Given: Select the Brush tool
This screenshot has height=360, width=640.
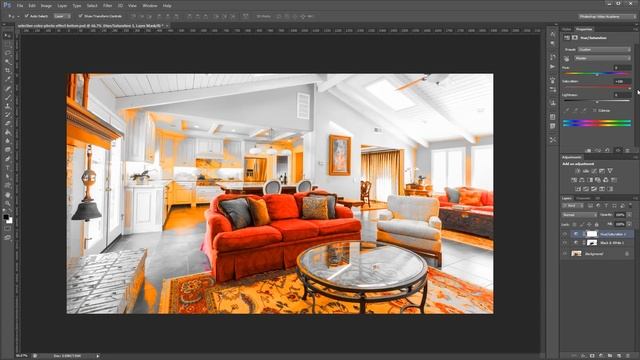Looking at the screenshot, I should [8, 97].
